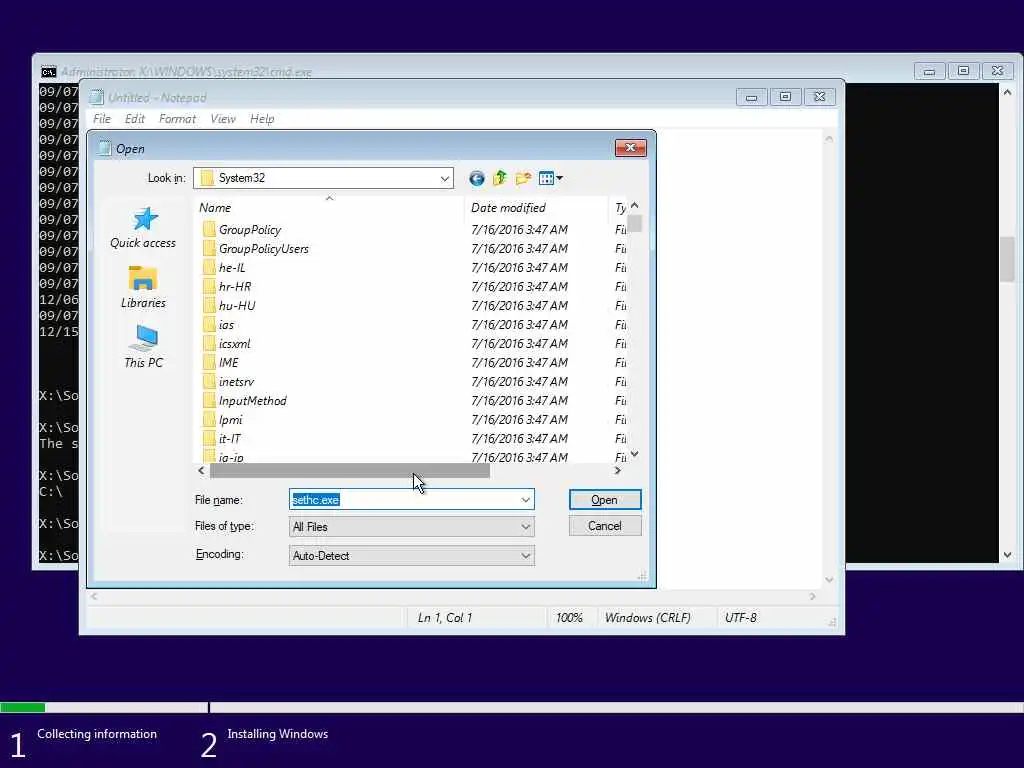The image size is (1024, 768).
Task: Open Notepad View menu
Action: click(223, 119)
